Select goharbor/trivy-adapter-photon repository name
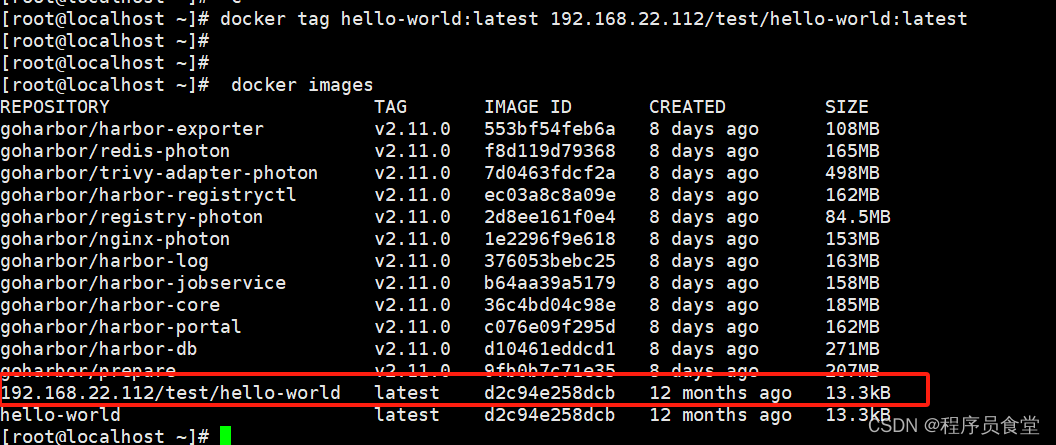 (x=159, y=173)
